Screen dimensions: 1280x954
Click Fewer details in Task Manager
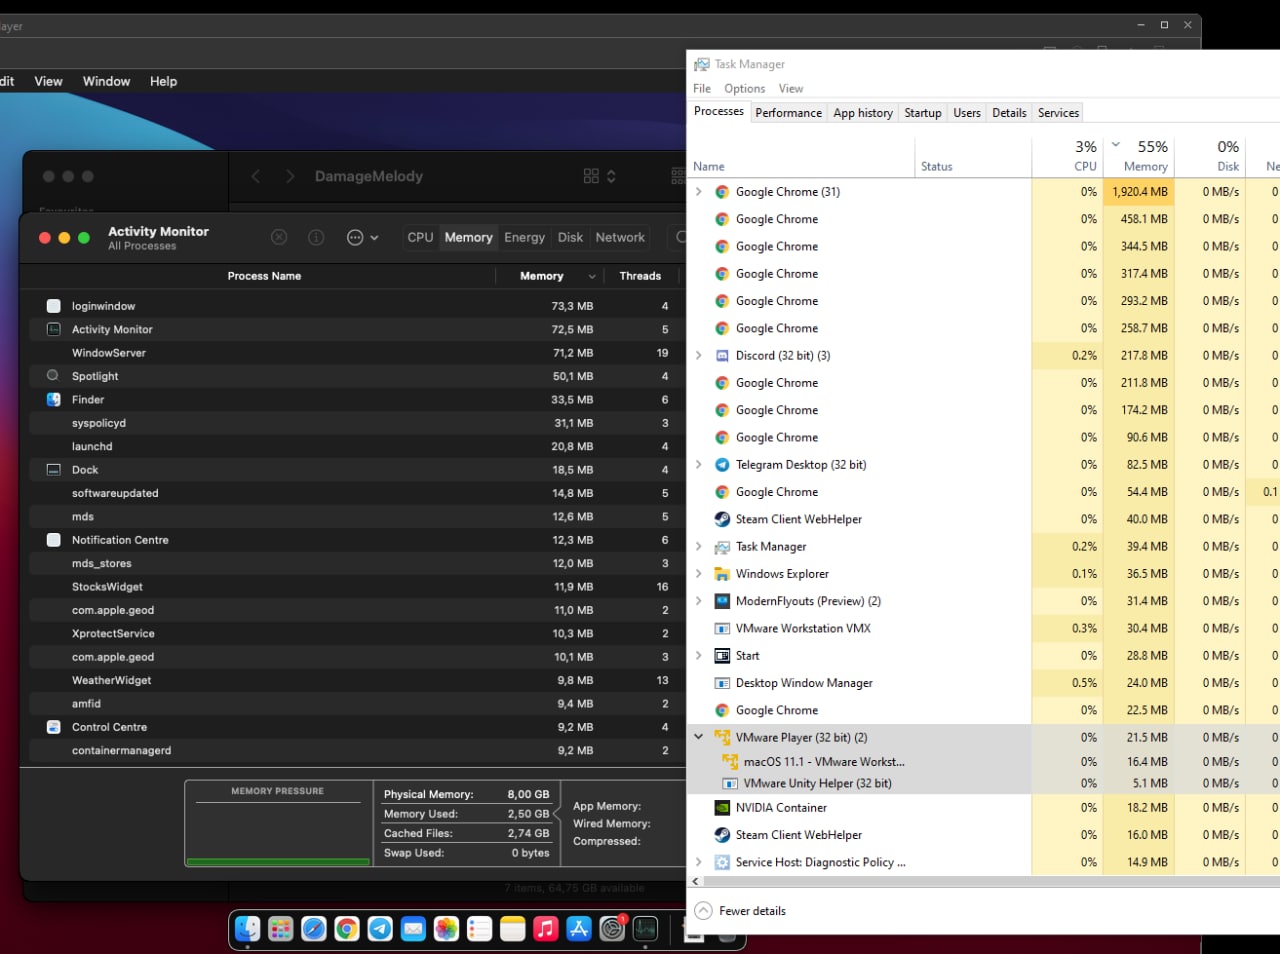(x=740, y=911)
